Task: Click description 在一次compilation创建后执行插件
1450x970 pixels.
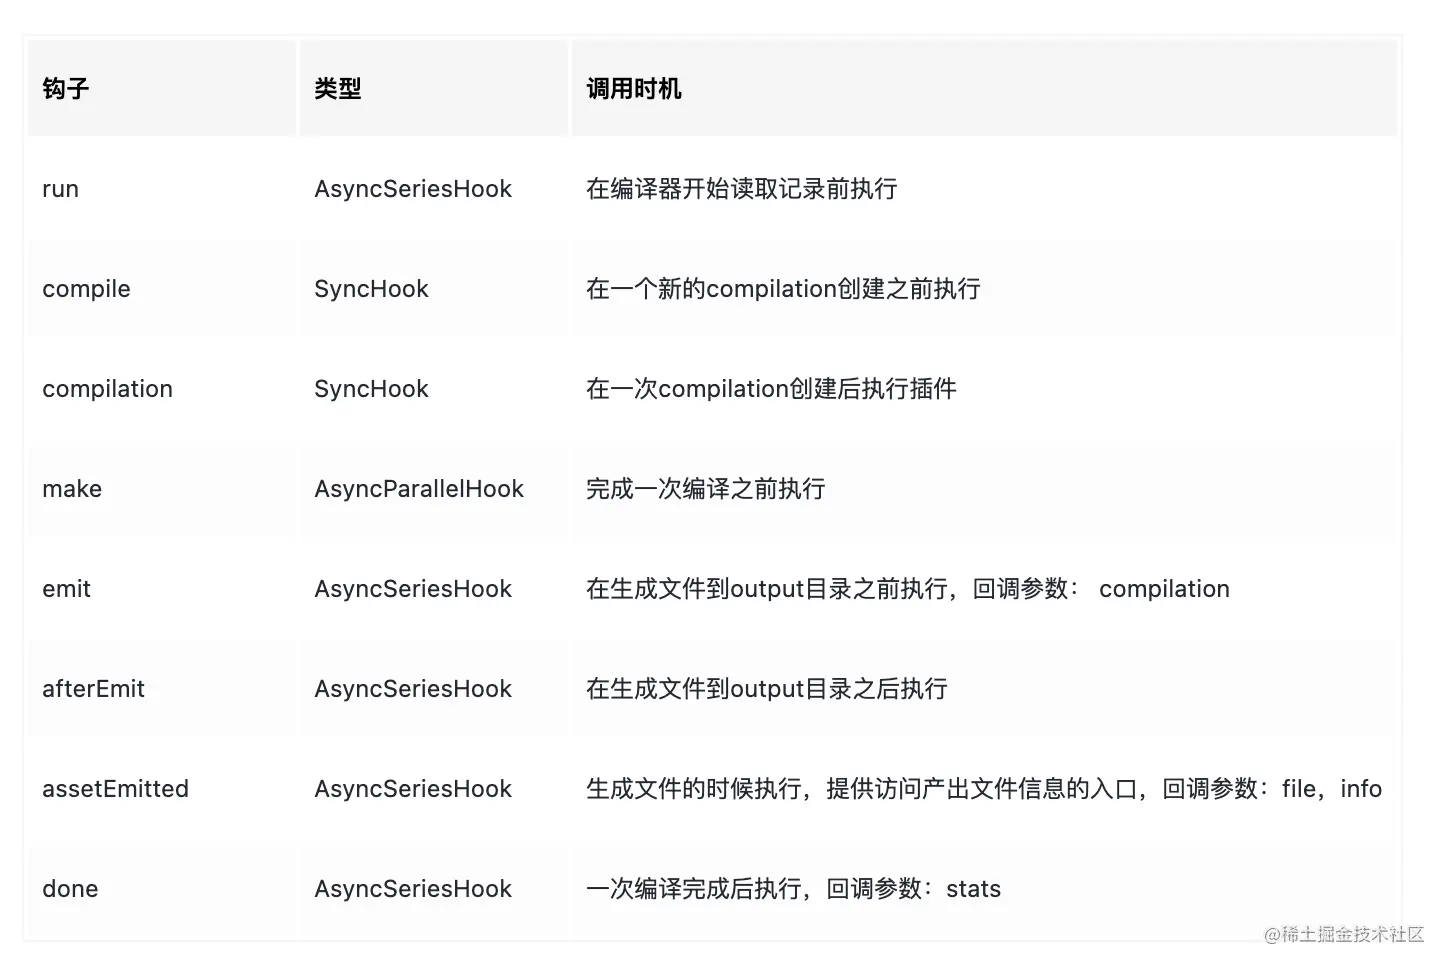Action: 771,389
